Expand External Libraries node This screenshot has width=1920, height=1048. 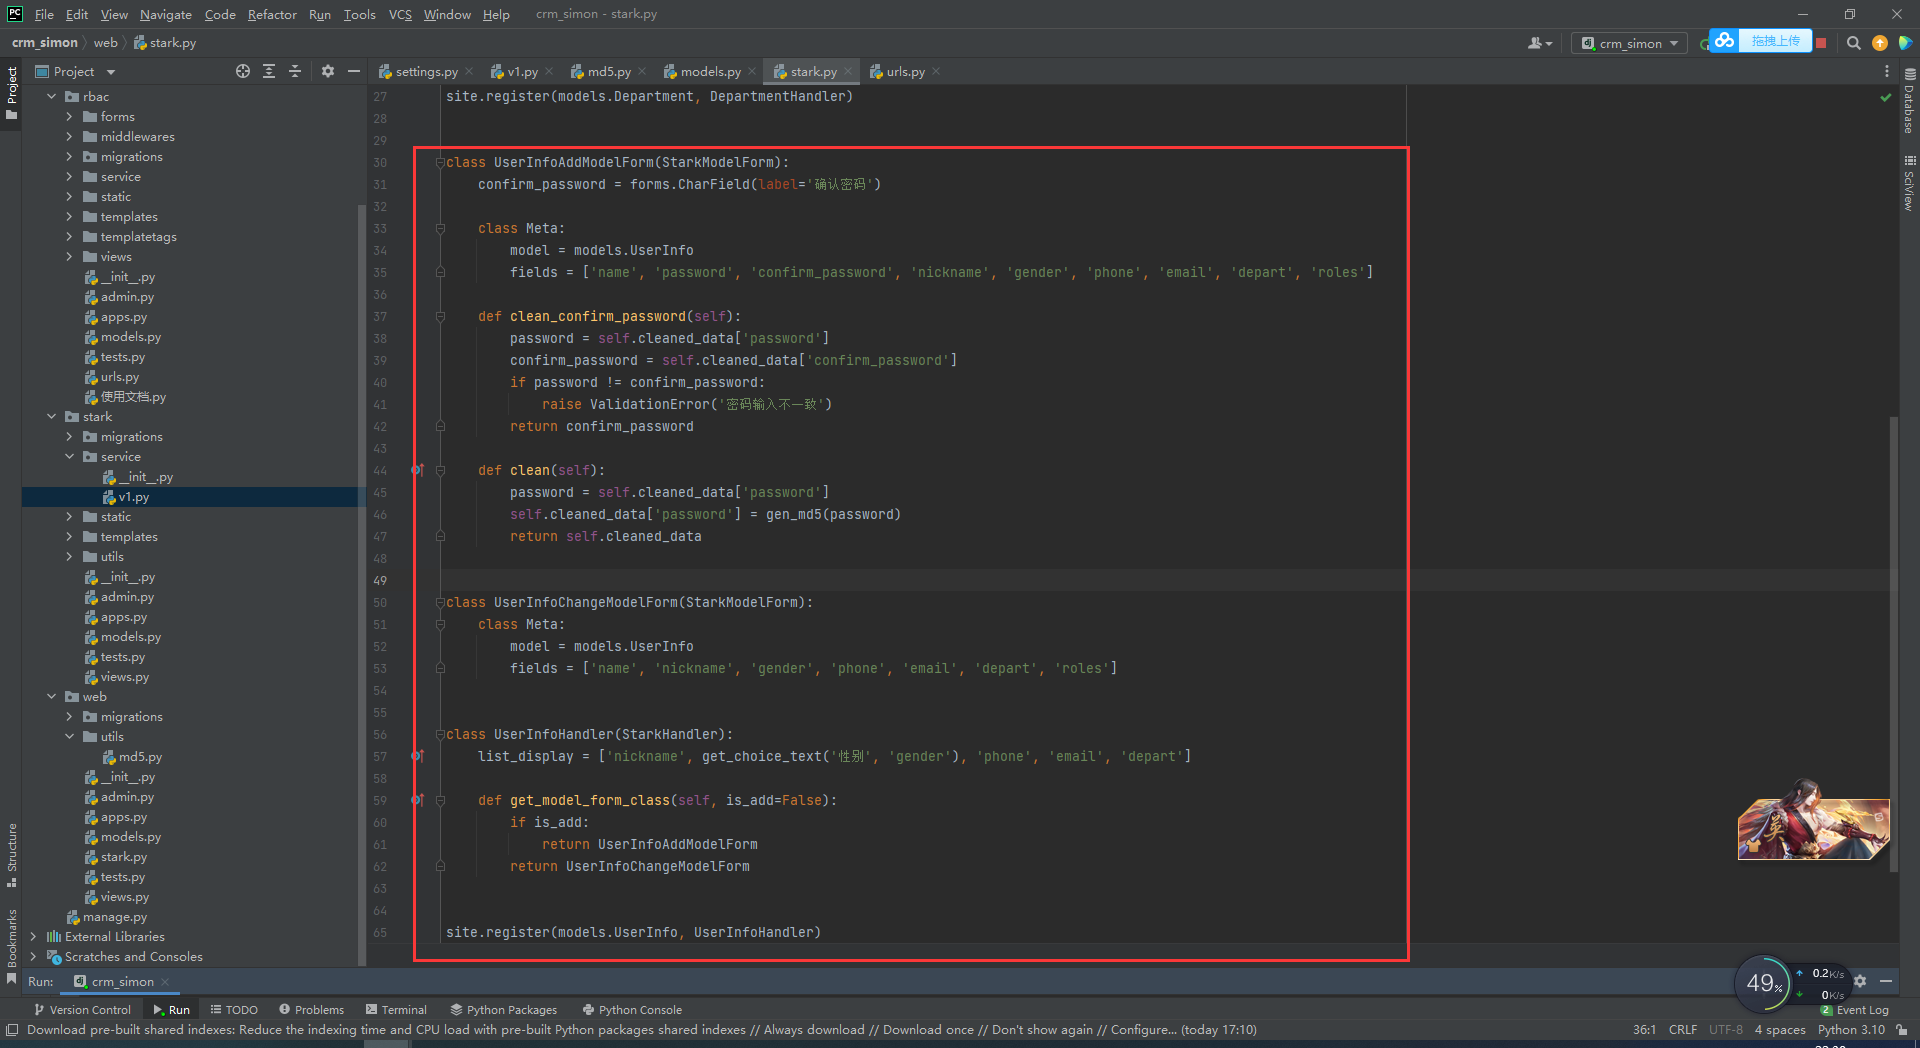(x=33, y=937)
